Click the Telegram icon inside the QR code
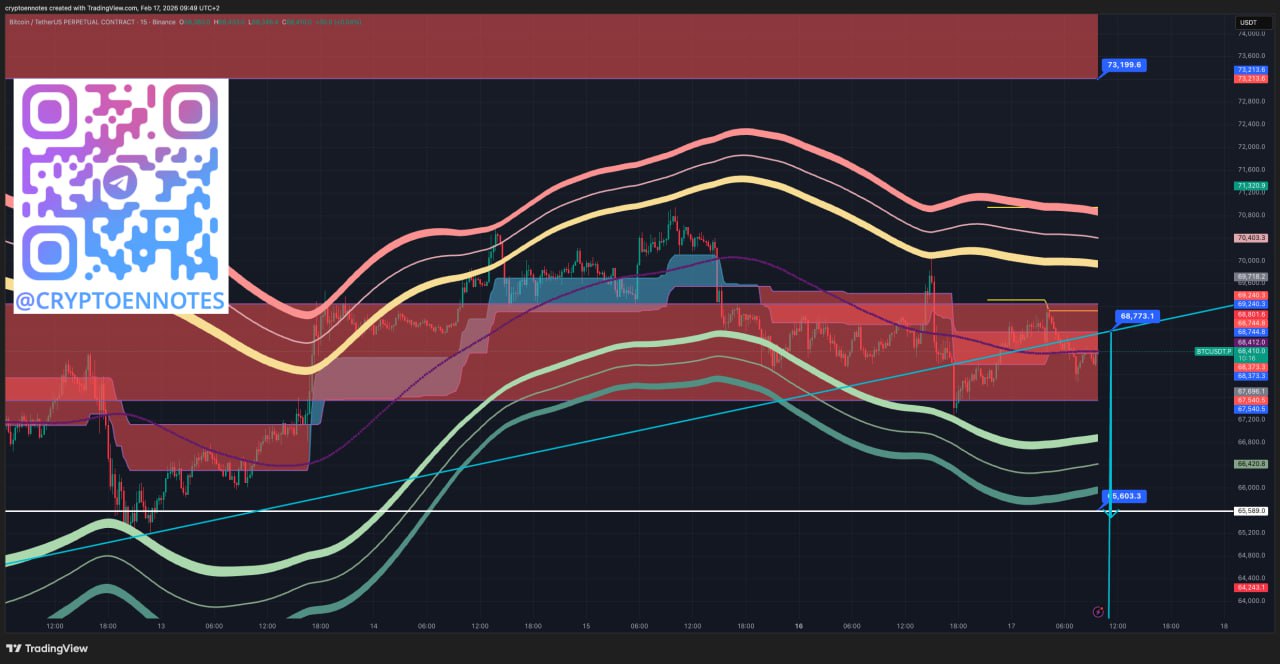This screenshot has height=664, width=1280. point(121,184)
